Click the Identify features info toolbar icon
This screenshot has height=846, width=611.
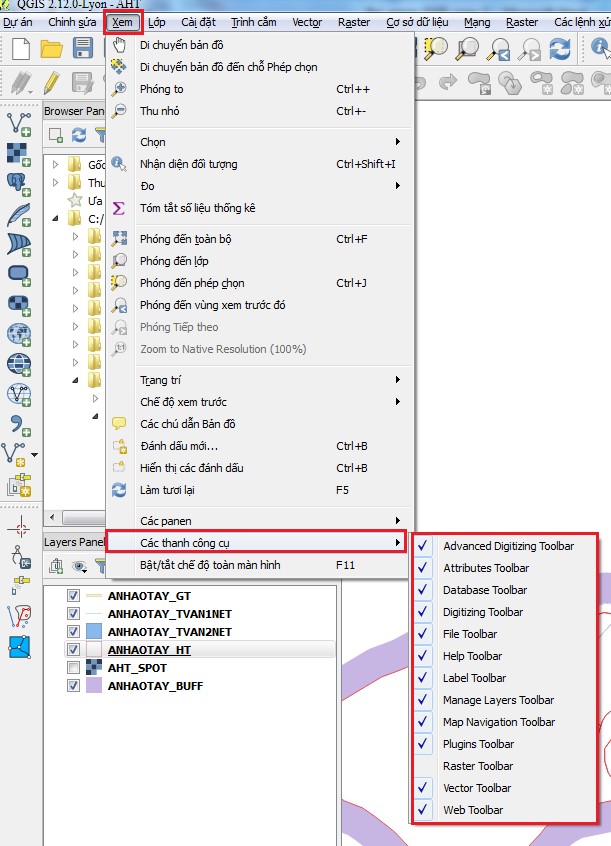[600, 47]
